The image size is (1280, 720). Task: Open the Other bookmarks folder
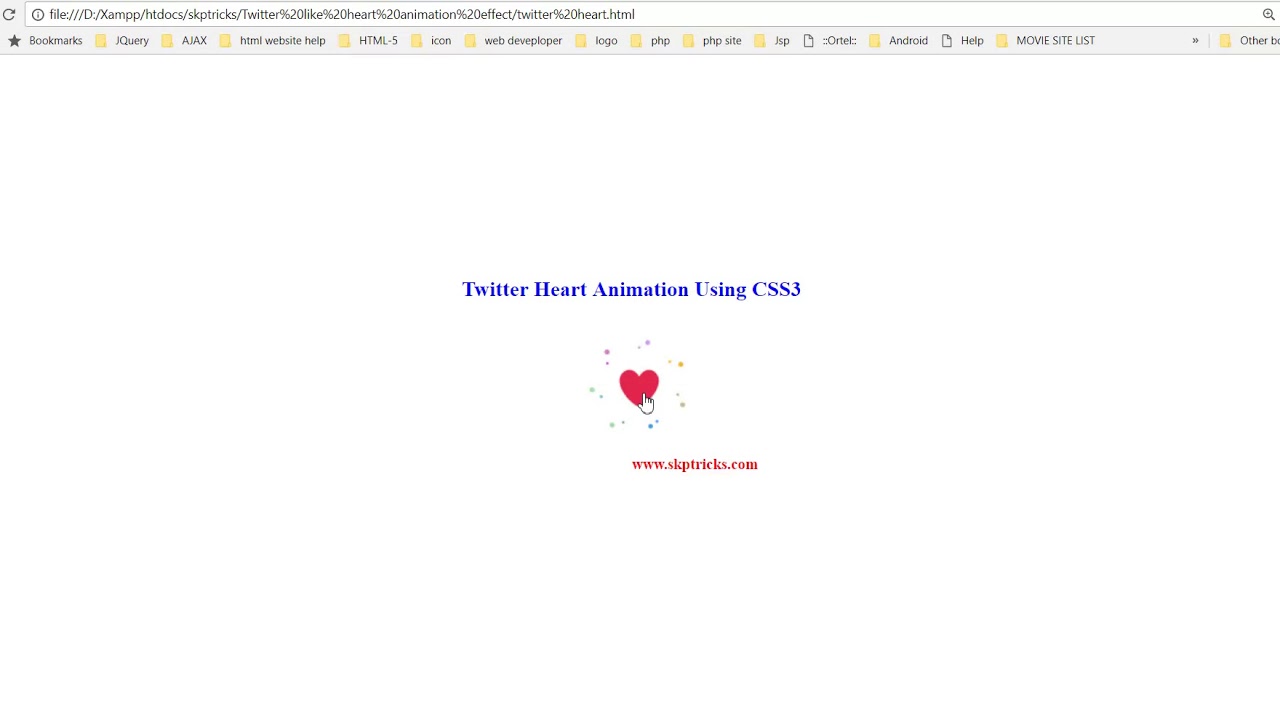point(1249,40)
